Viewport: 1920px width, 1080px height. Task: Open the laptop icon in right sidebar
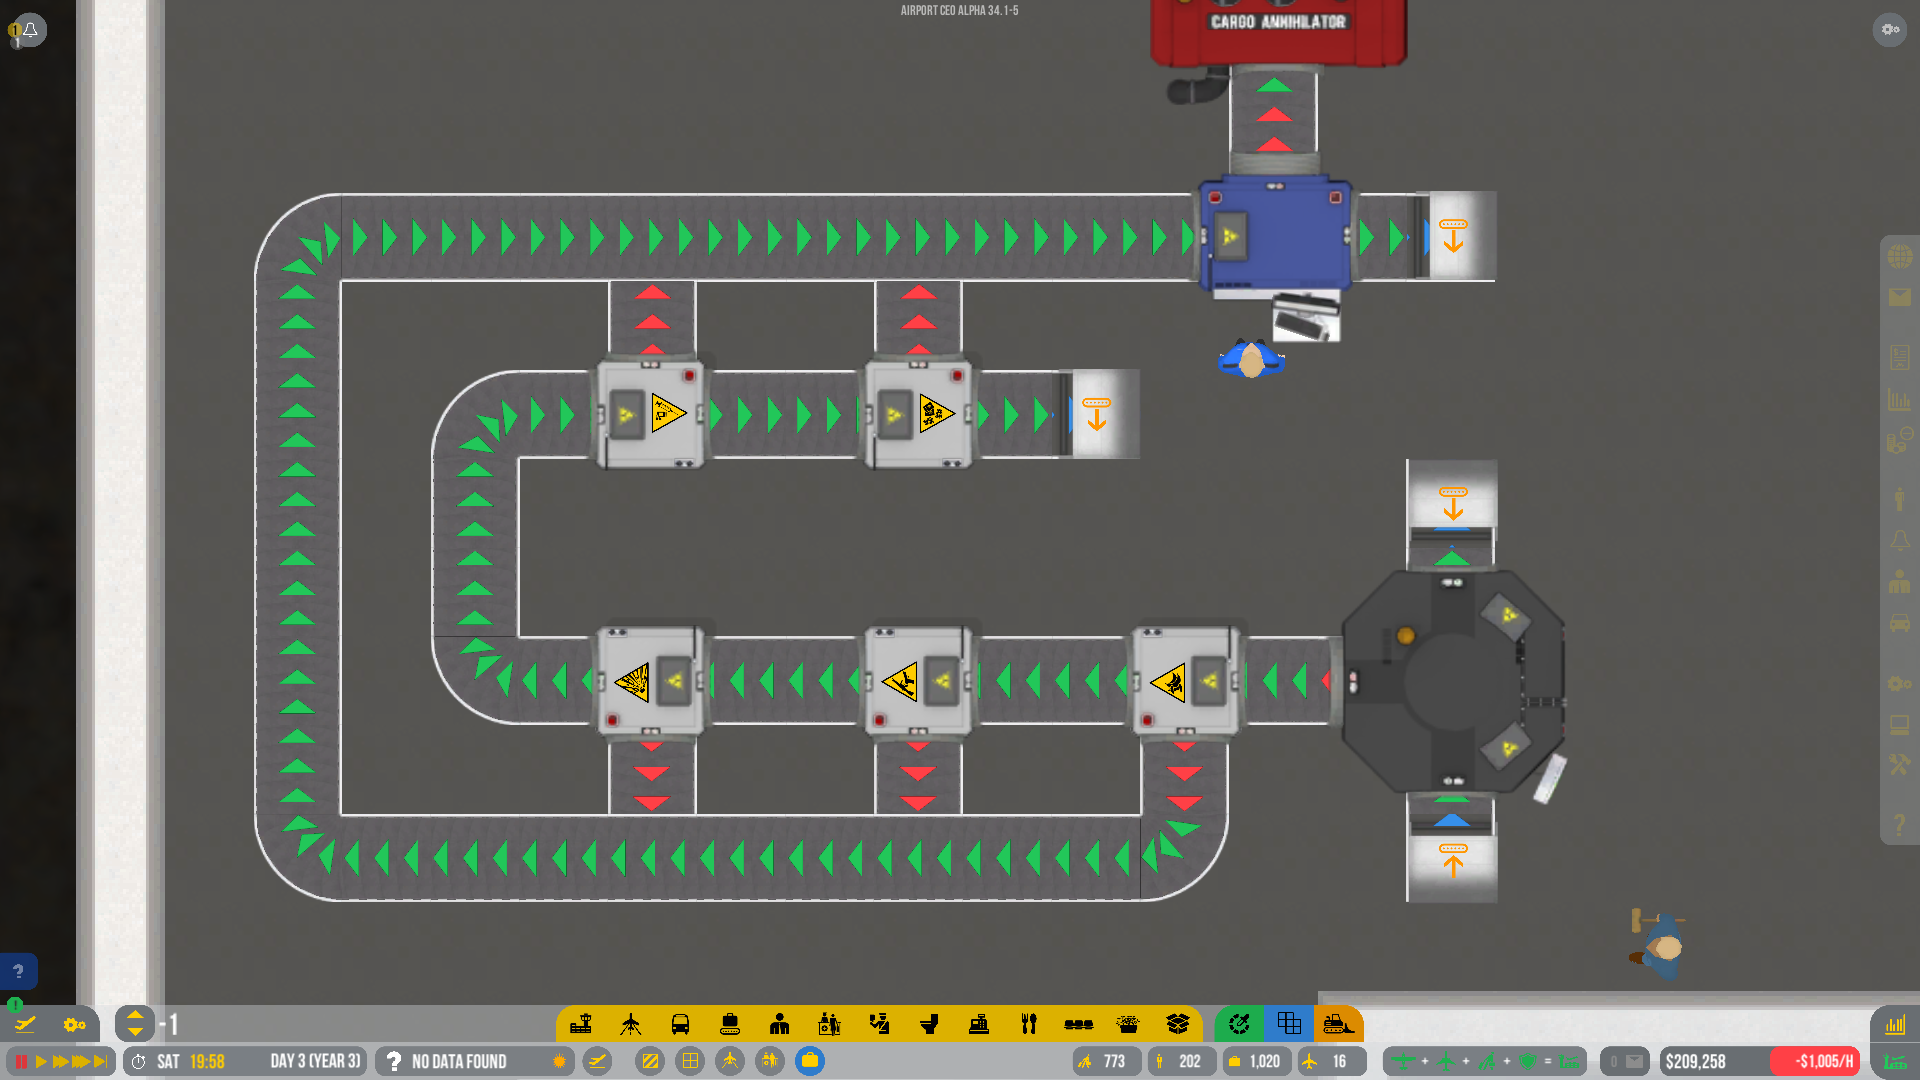pyautogui.click(x=1900, y=724)
